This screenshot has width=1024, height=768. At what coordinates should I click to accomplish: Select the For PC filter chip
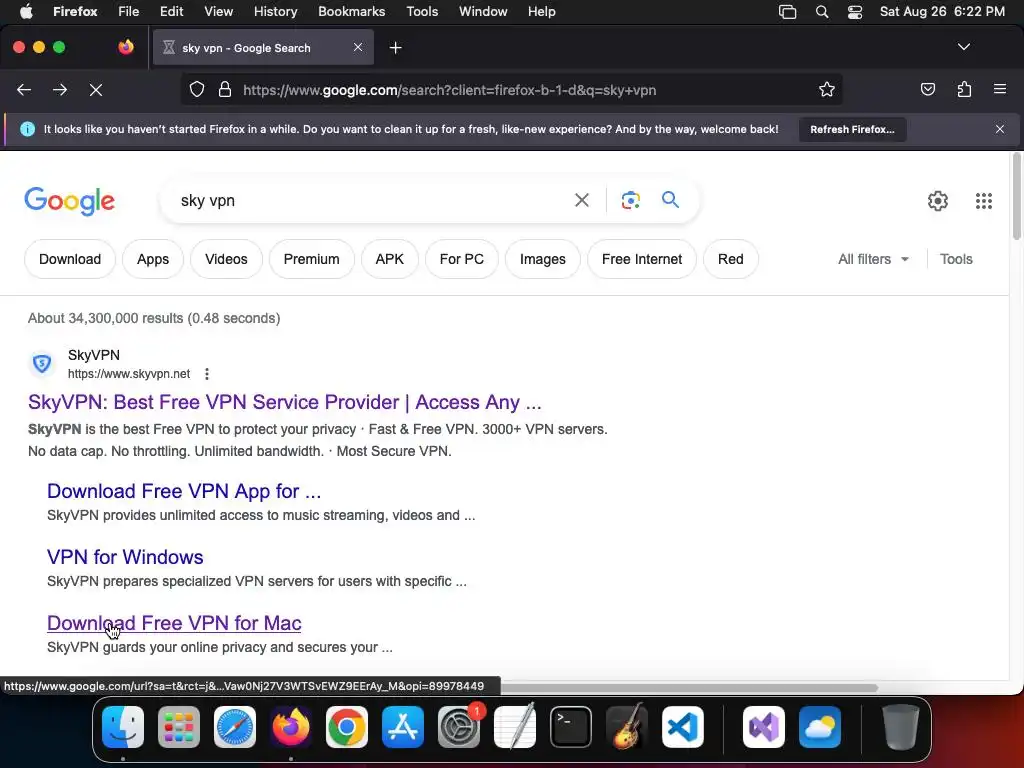(462, 259)
